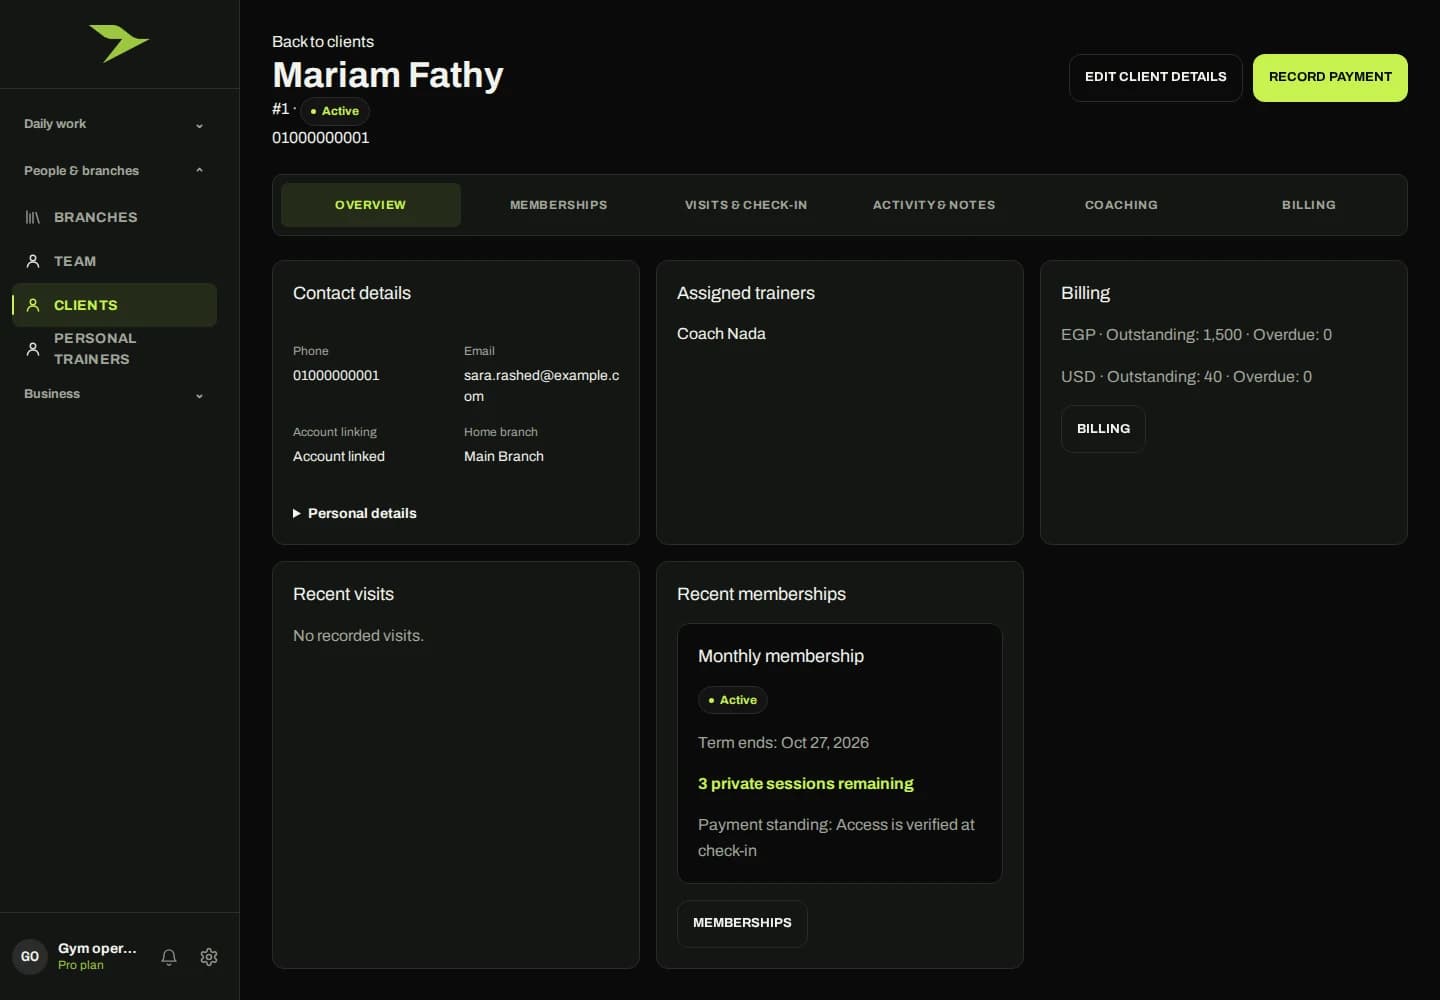This screenshot has height=1000, width=1440.
Task: Click the email sara.rashed@example.com
Action: point(542,386)
